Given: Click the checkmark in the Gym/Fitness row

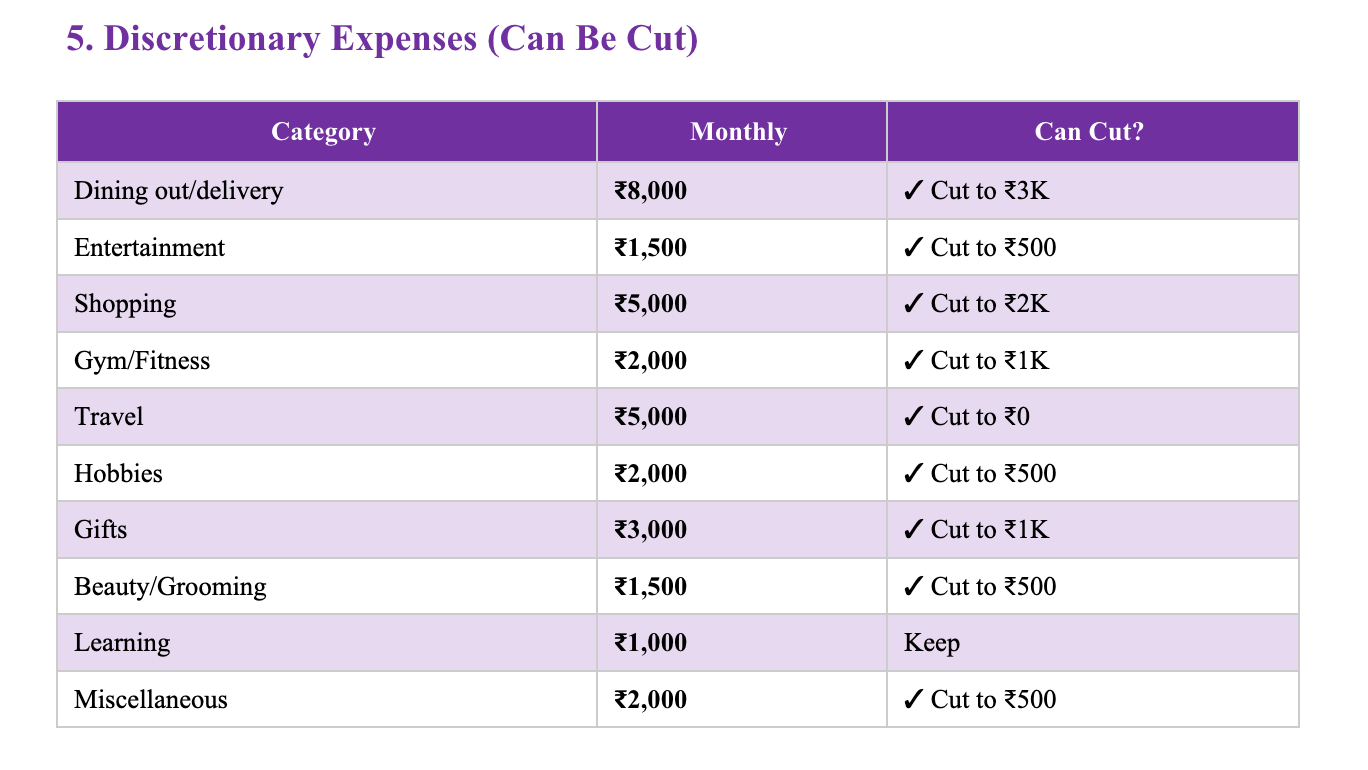Looking at the screenshot, I should click(913, 361).
